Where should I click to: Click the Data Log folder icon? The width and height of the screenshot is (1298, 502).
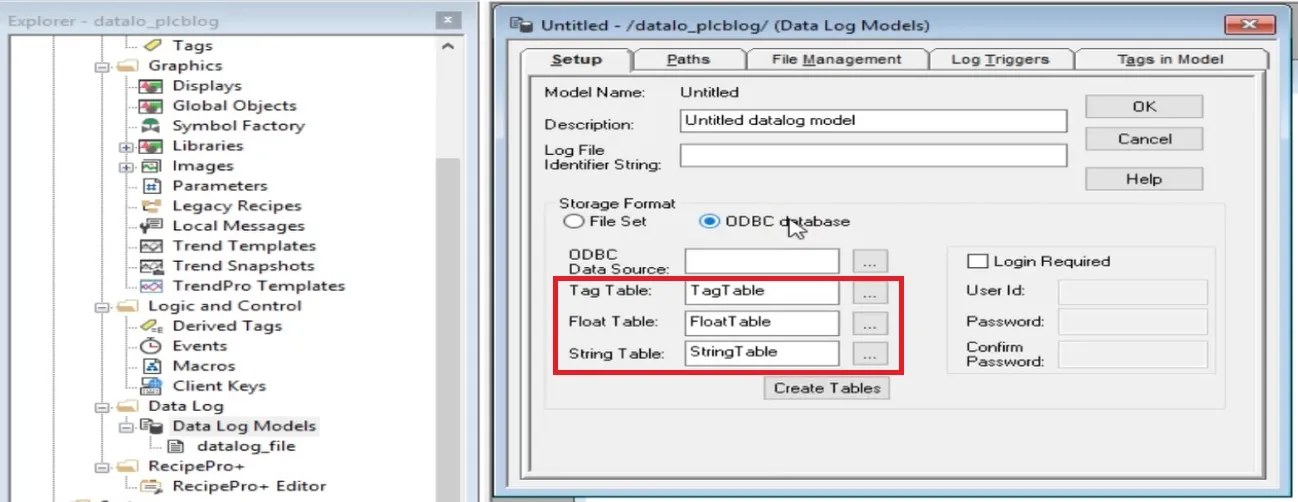pyautogui.click(x=128, y=406)
